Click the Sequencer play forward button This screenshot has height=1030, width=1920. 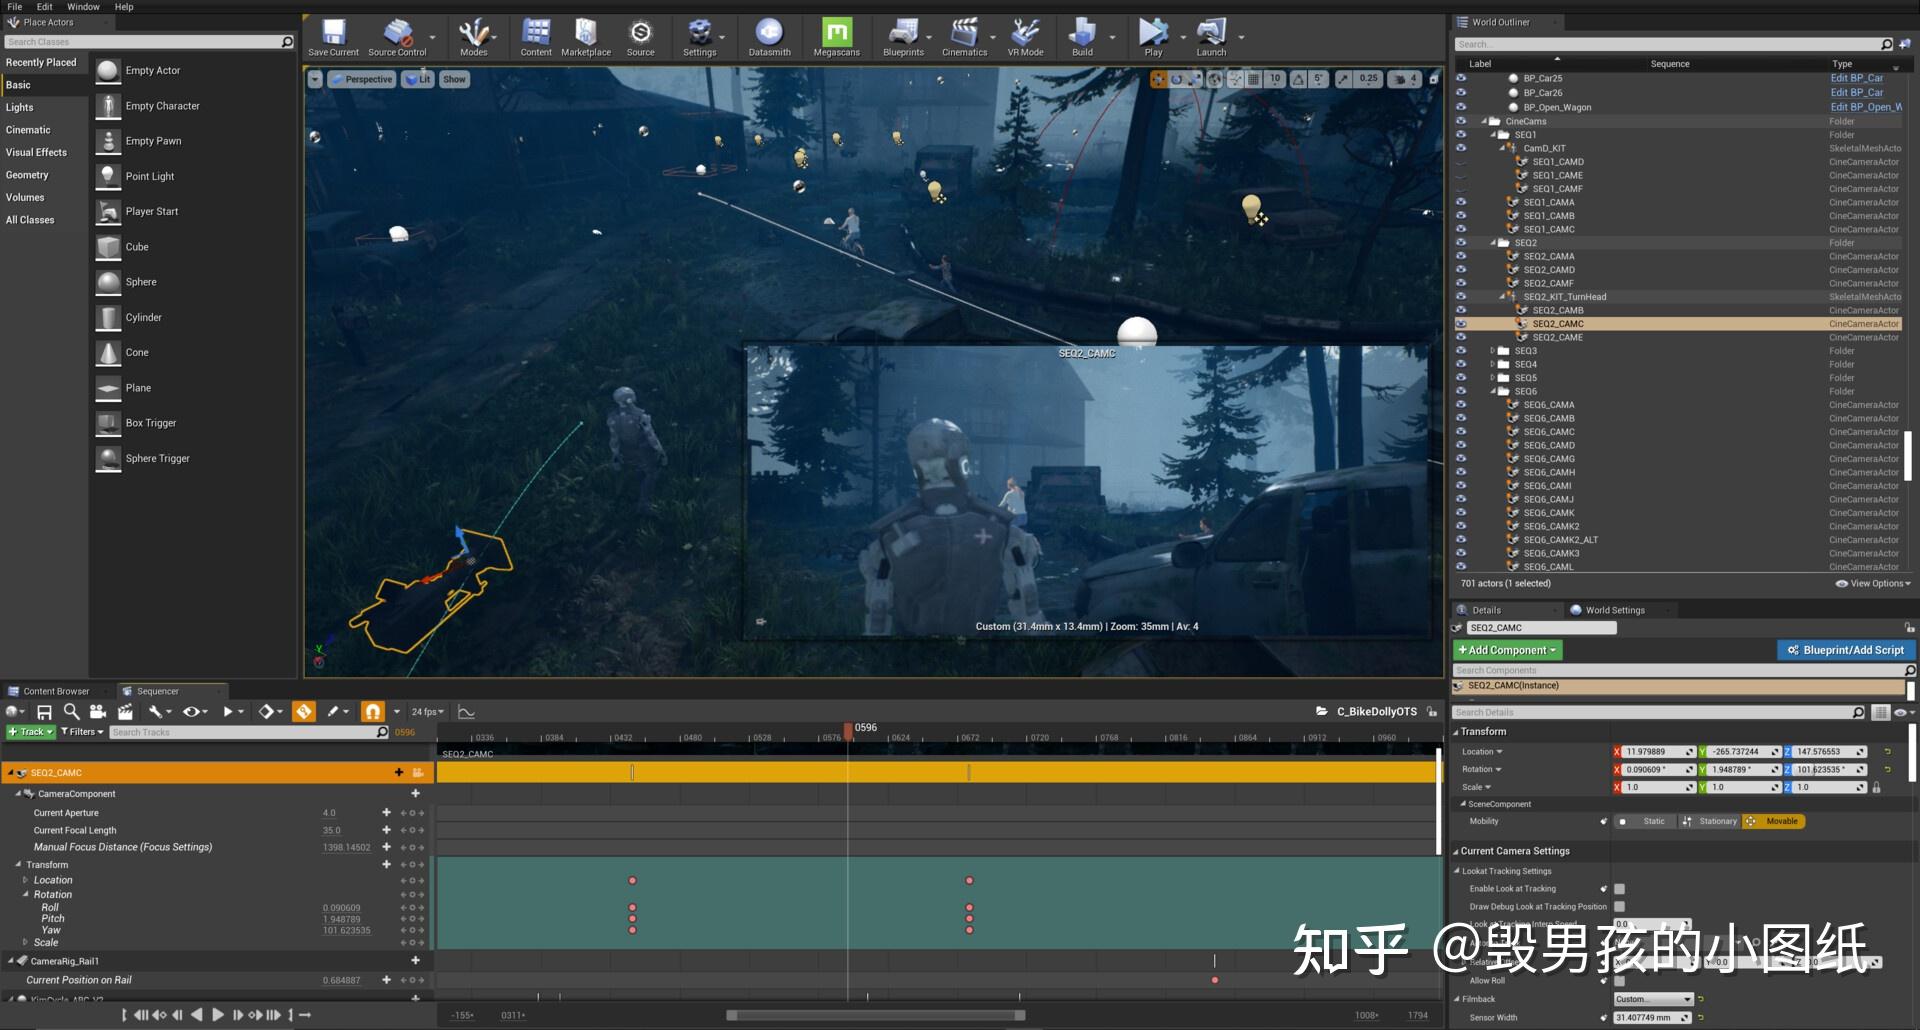pyautogui.click(x=217, y=1015)
